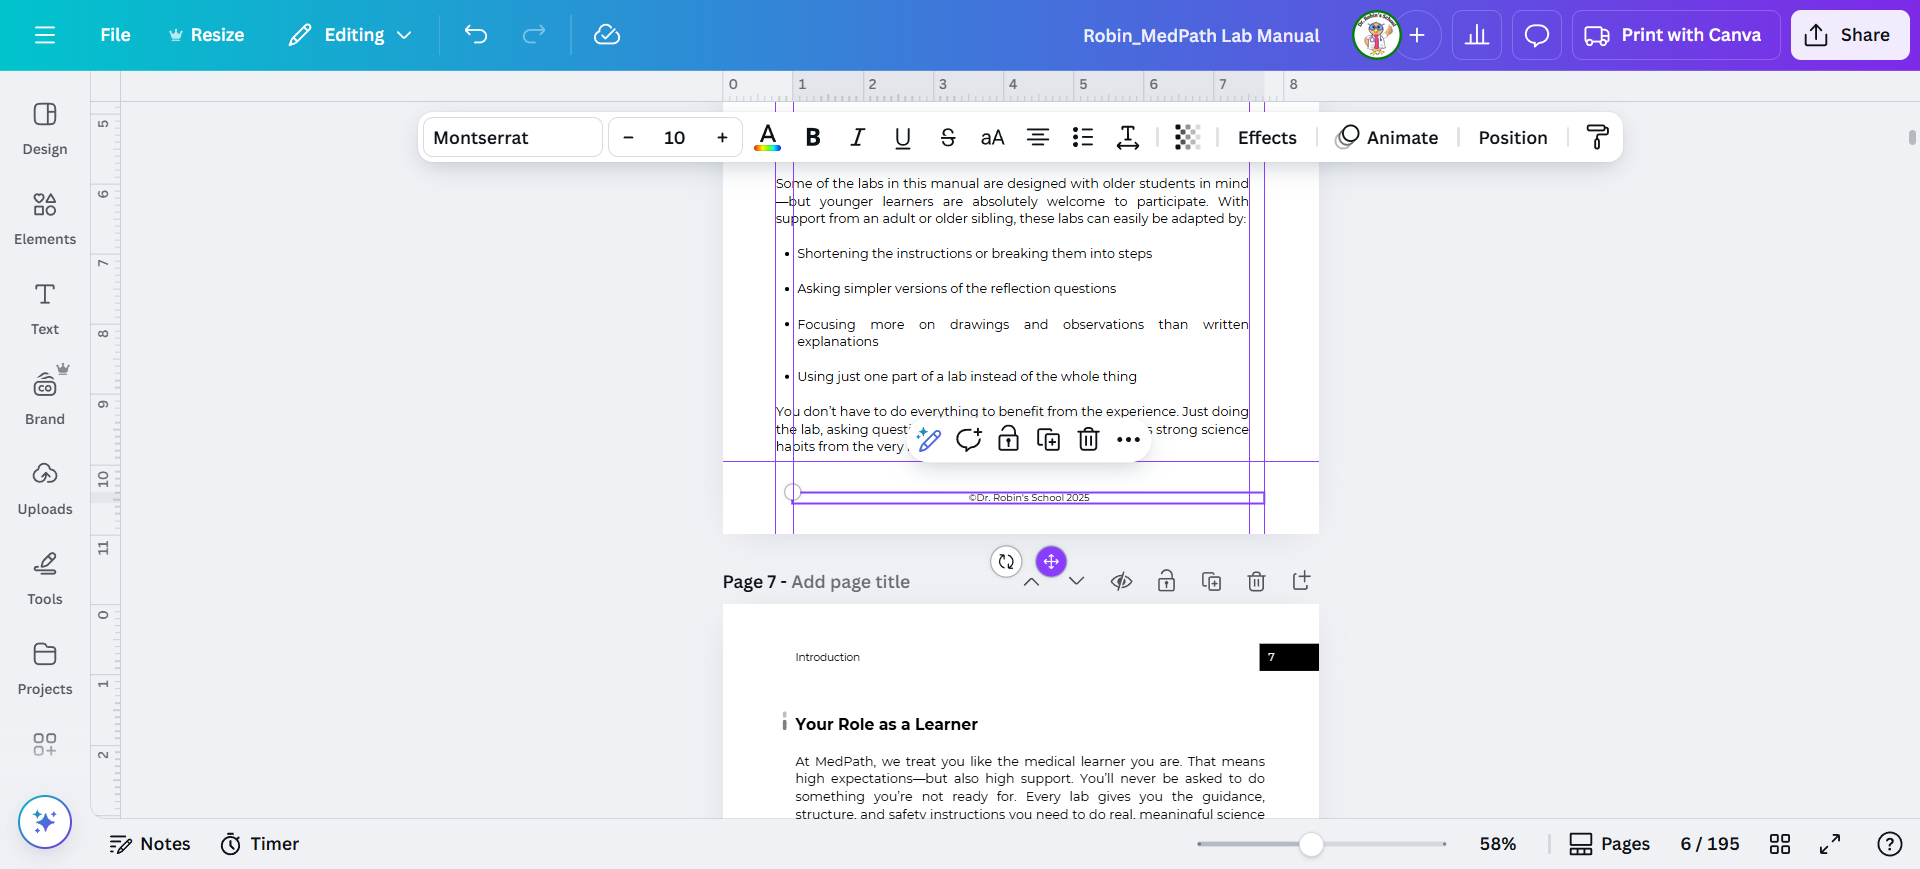Change text alignment
The image size is (1920, 869).
1038,137
